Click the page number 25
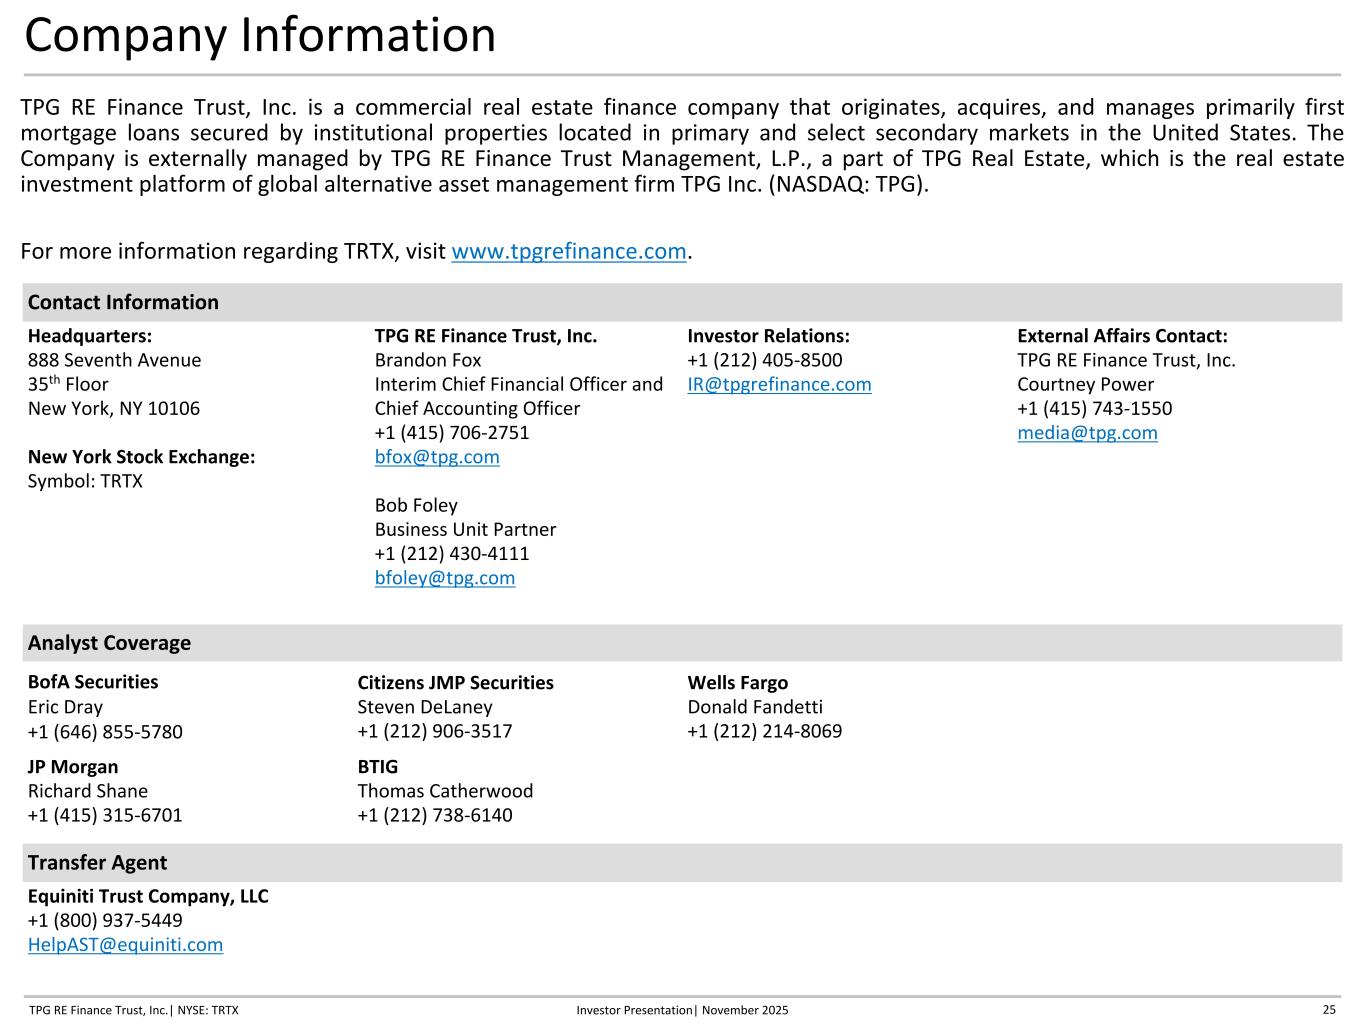This screenshot has width=1365, height=1024. (x=1329, y=1010)
